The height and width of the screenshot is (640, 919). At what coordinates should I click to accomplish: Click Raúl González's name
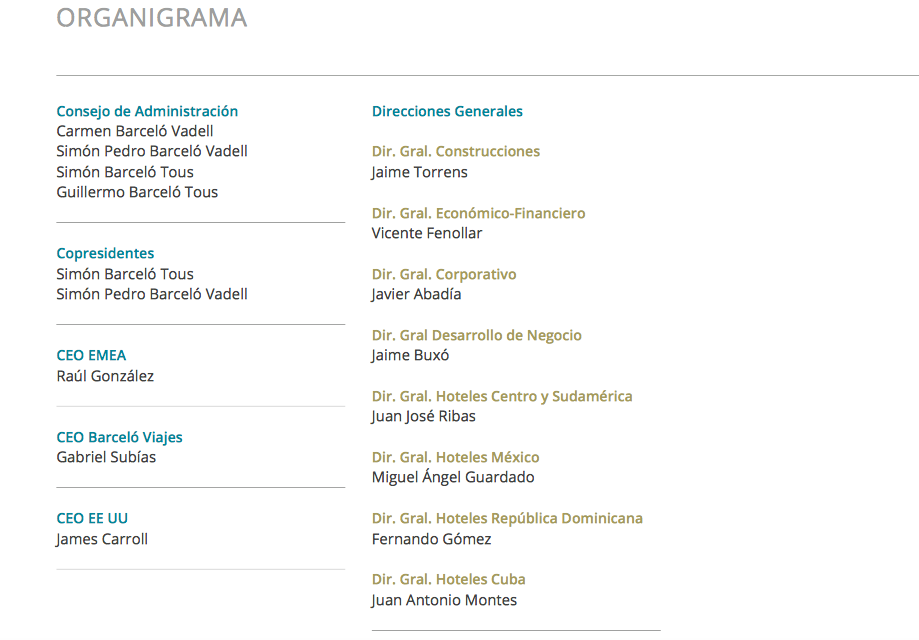105,376
